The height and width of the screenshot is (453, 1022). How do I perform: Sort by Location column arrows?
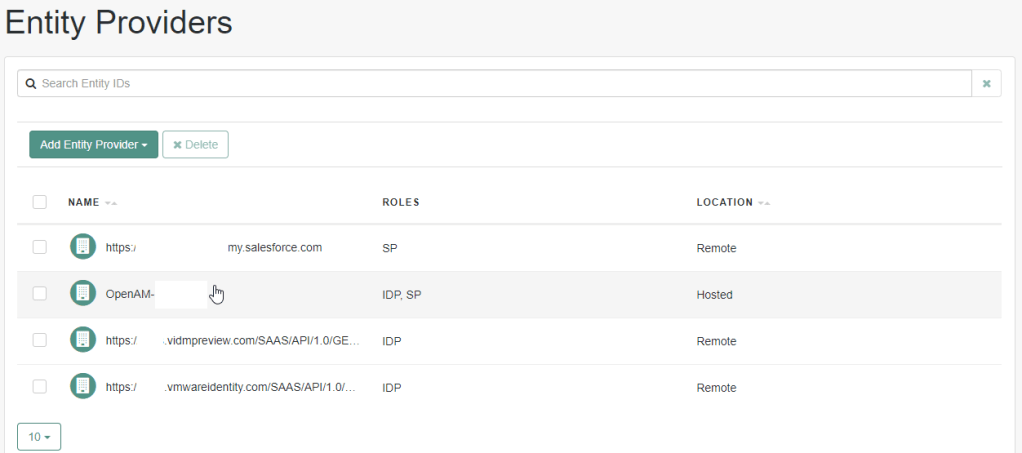[x=764, y=203]
